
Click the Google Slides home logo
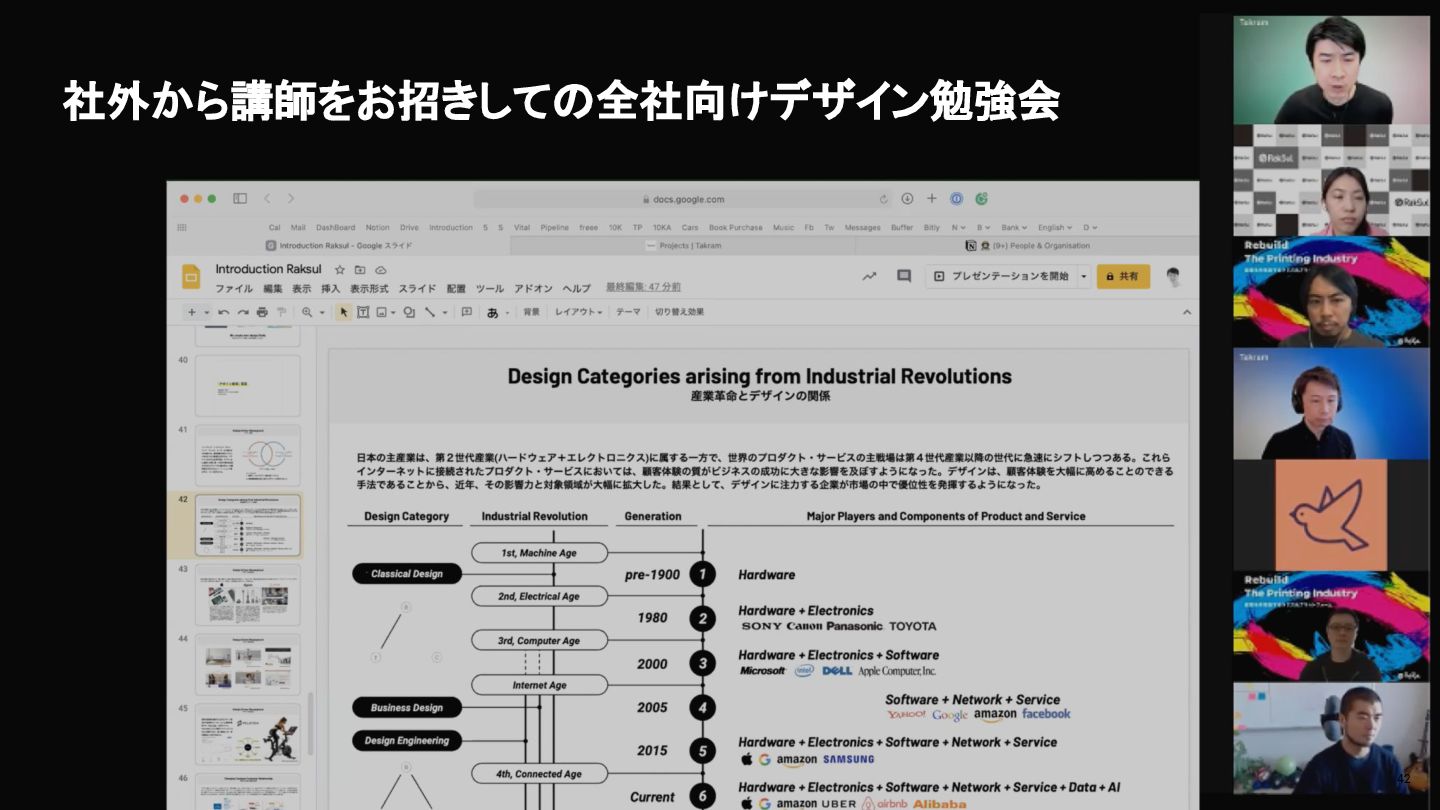(191, 277)
